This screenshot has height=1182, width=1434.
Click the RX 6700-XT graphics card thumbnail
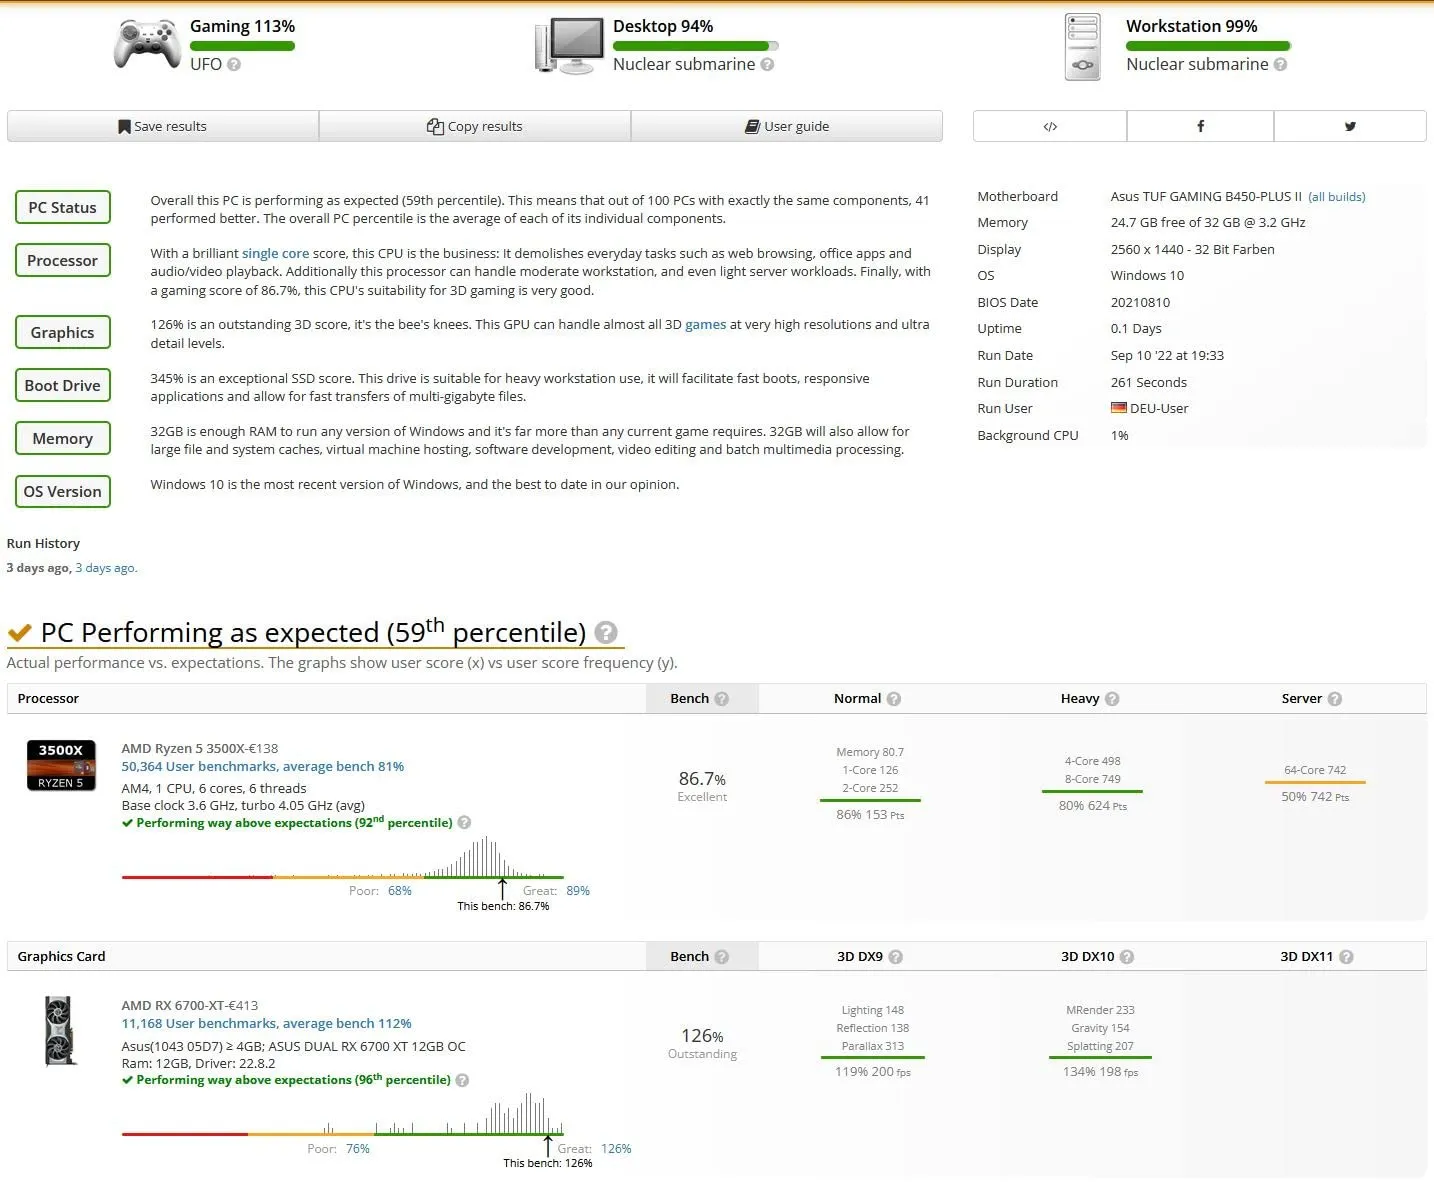[x=60, y=1031]
